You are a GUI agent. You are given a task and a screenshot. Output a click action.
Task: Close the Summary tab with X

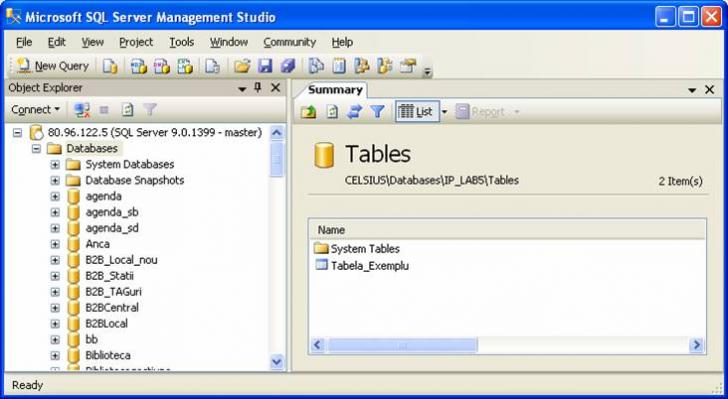click(x=709, y=90)
